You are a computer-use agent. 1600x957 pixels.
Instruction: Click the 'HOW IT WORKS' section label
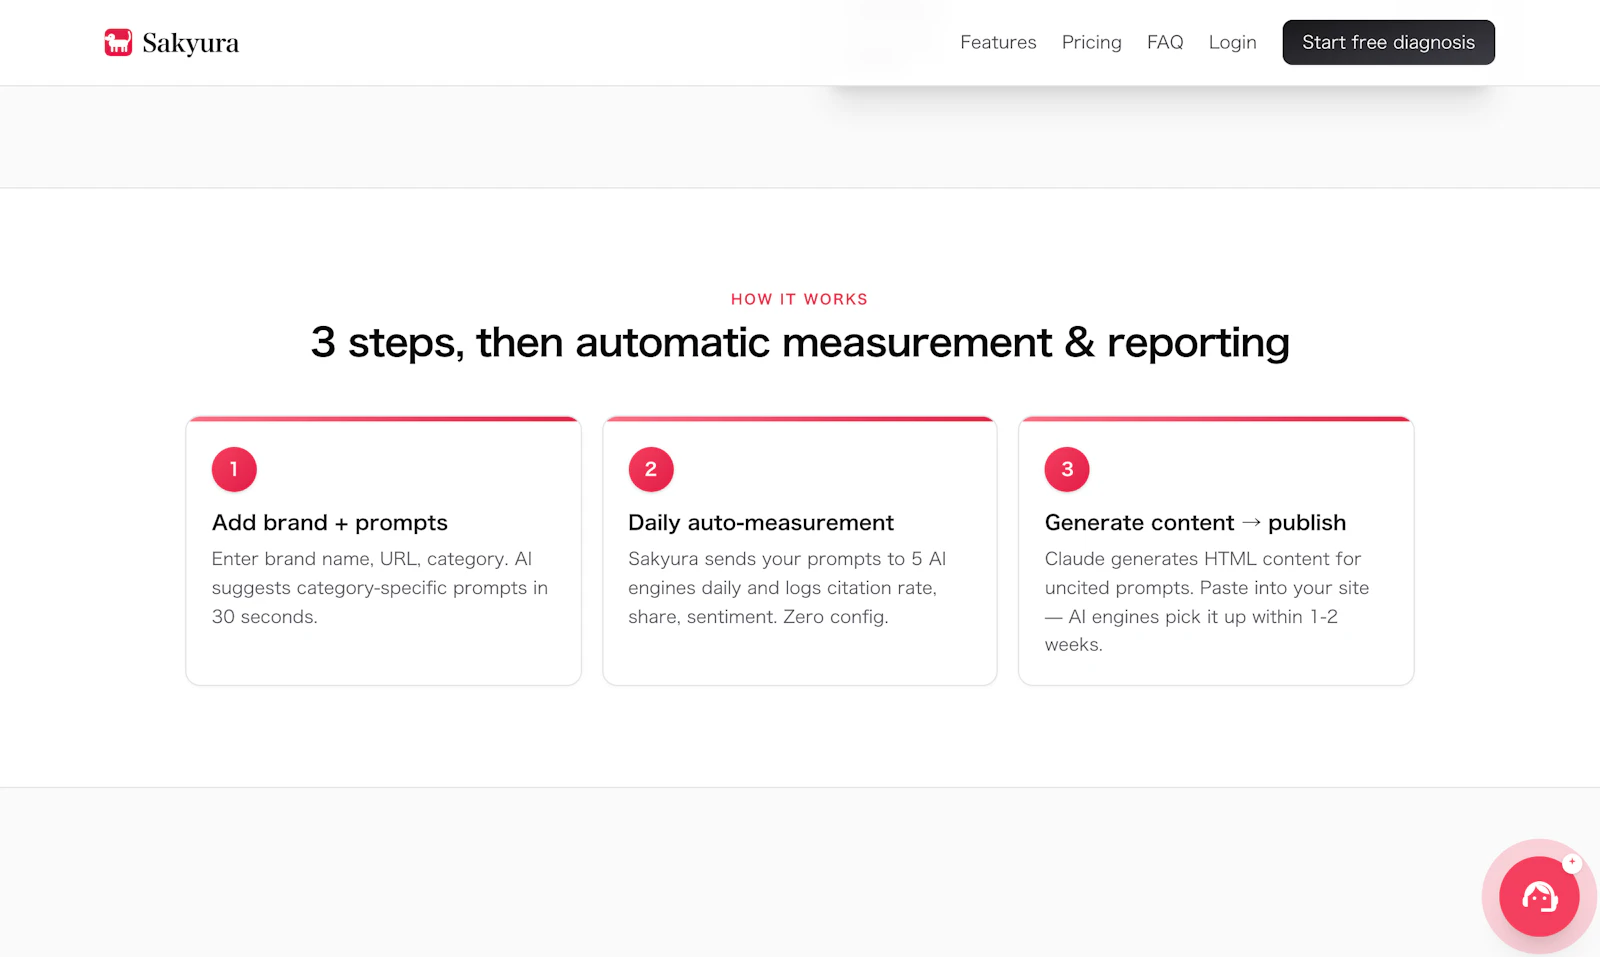799,299
